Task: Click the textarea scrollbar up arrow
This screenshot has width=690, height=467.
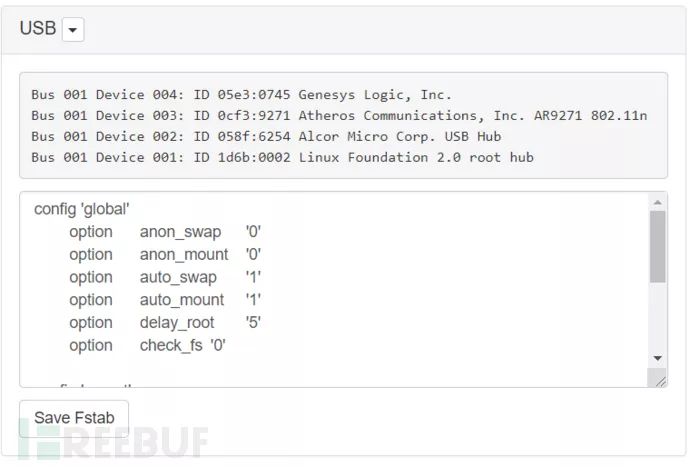Action: click(x=657, y=203)
